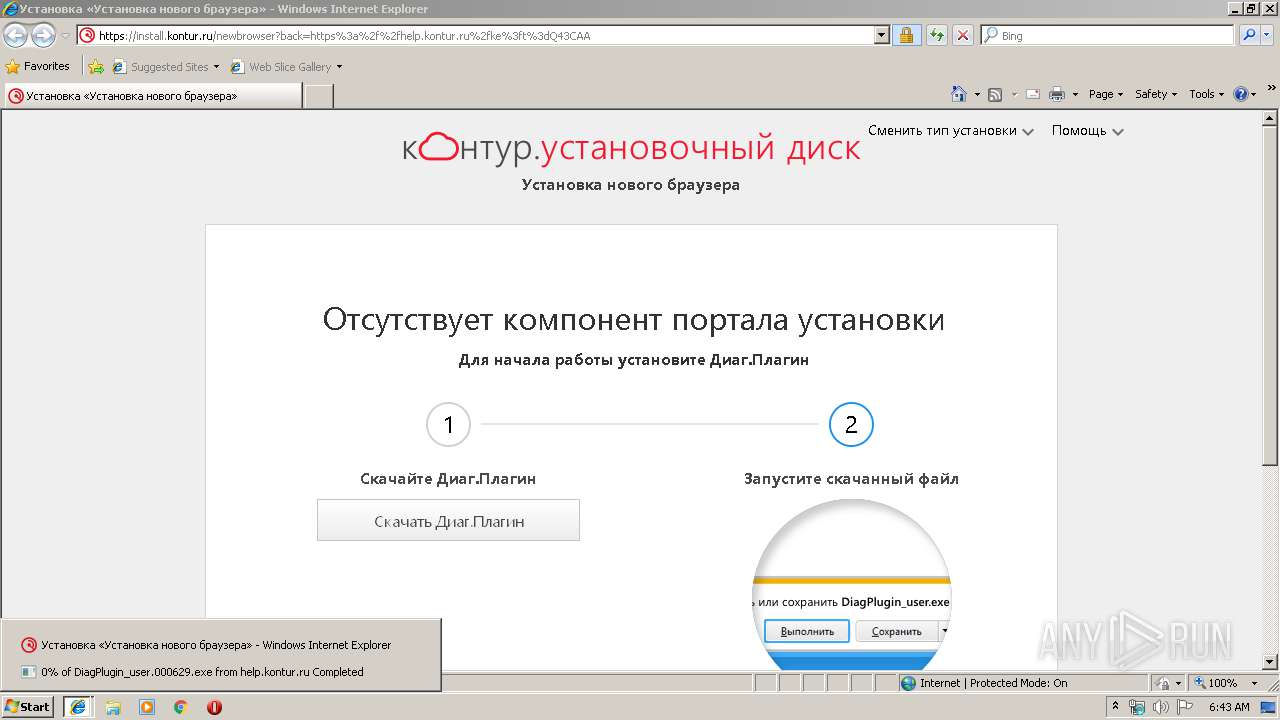
Task: Click the red Opera-style taskbar icon
Action: [214, 707]
